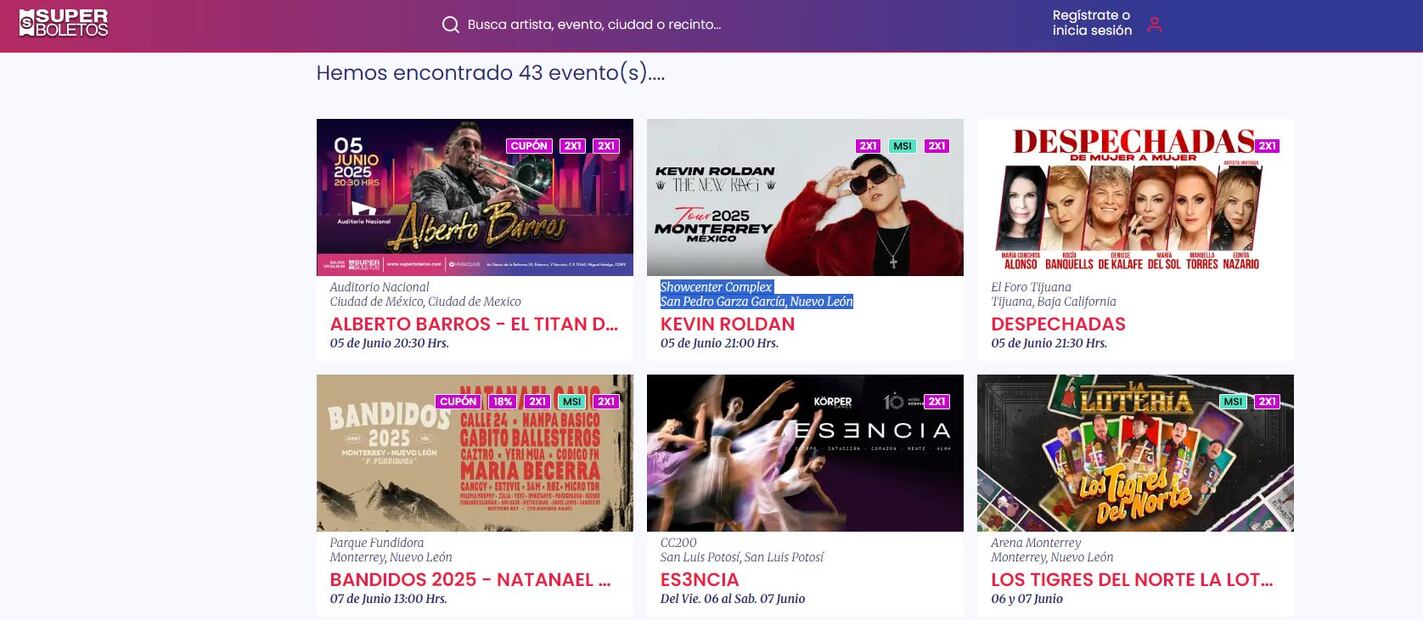The width and height of the screenshot is (1423, 620).
Task: Click CUPÓN badge on Bandidos 2025 card
Action: [459, 402]
